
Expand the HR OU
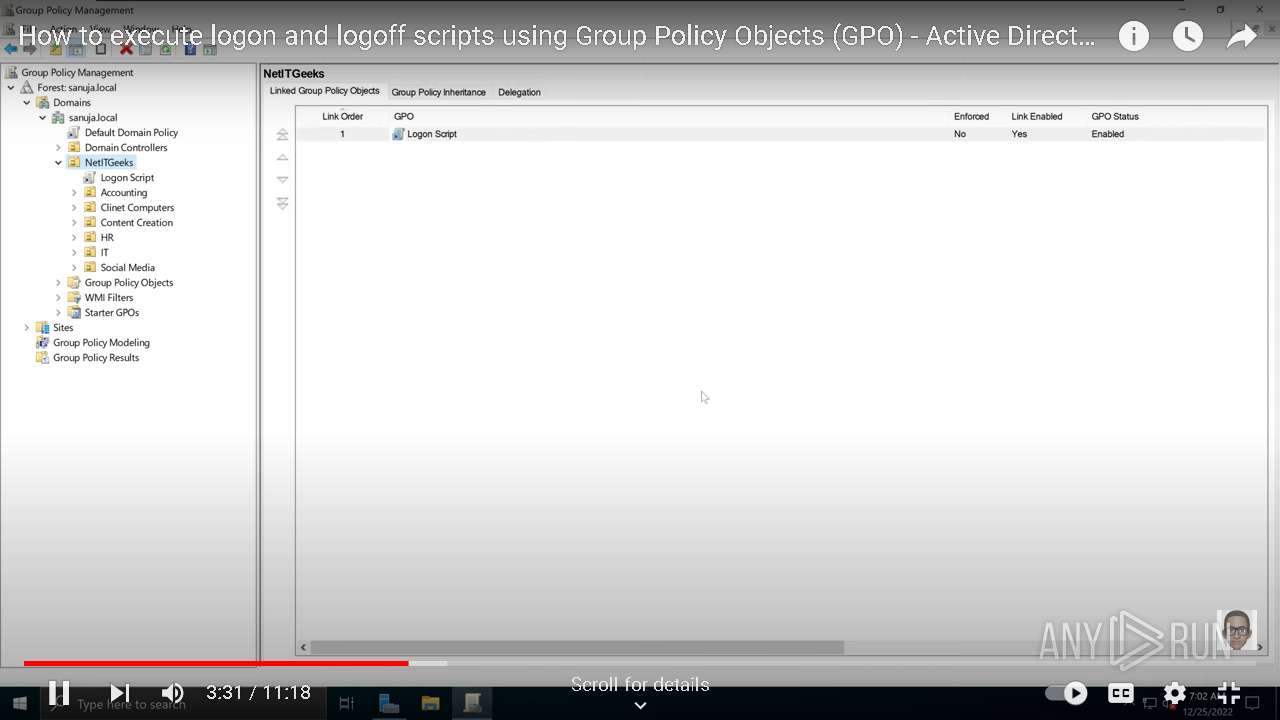pyautogui.click(x=75, y=238)
